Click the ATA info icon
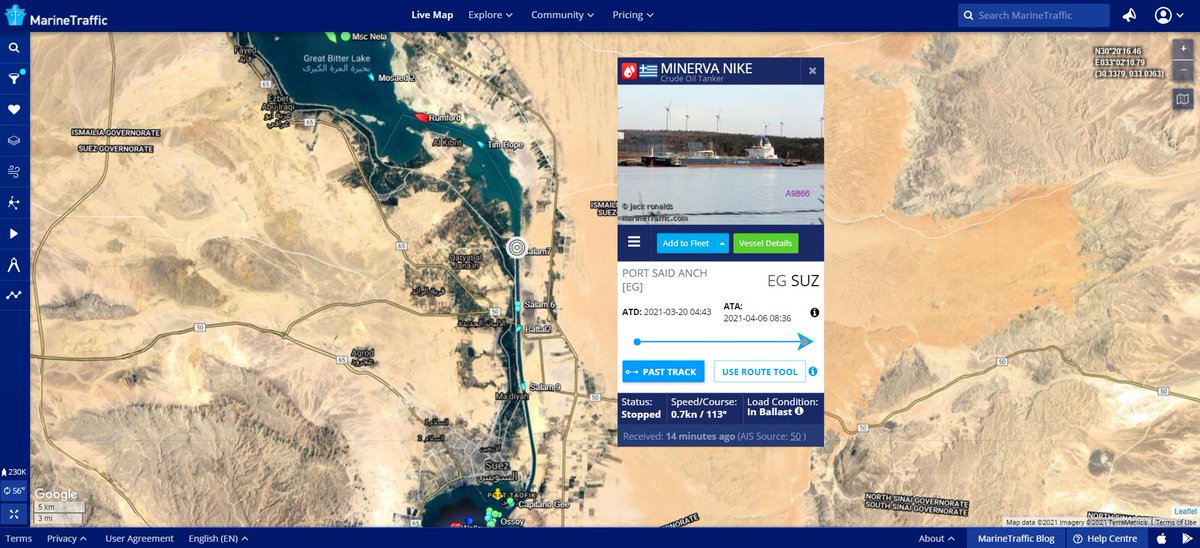Image resolution: width=1200 pixels, height=548 pixels. [x=814, y=313]
